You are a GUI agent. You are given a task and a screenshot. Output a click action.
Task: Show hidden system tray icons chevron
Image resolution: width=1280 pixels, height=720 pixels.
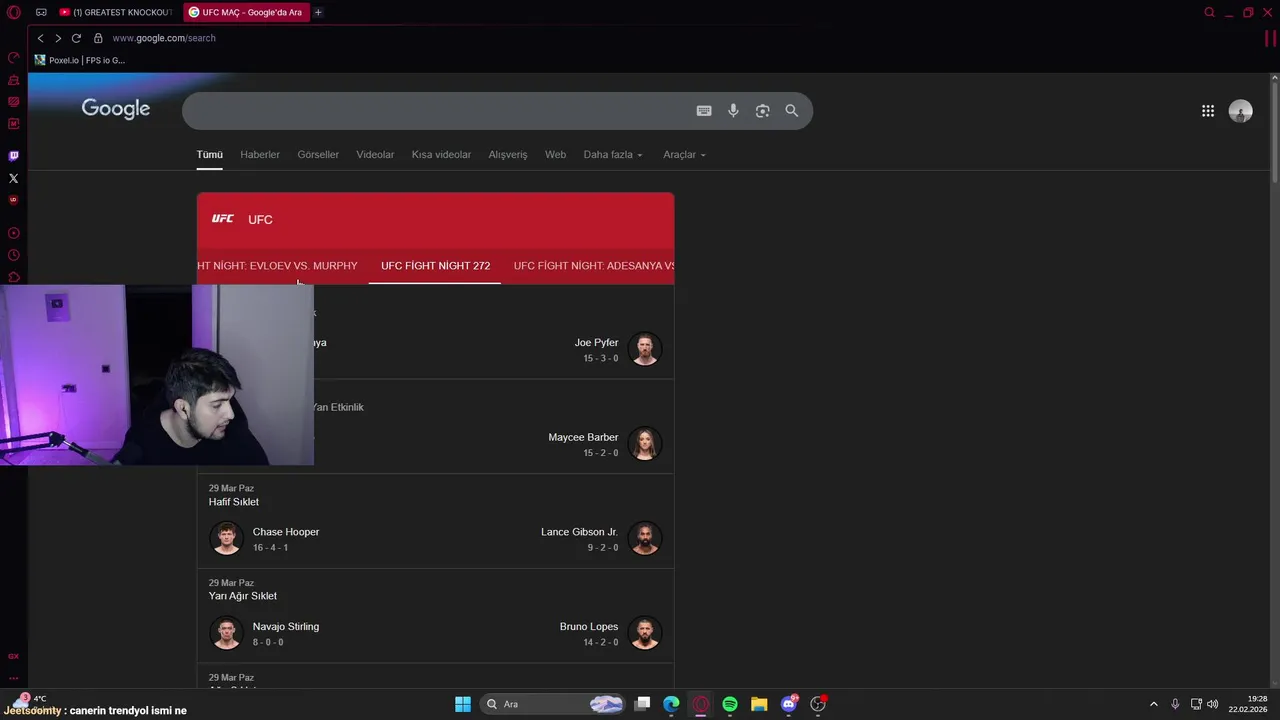1153,704
